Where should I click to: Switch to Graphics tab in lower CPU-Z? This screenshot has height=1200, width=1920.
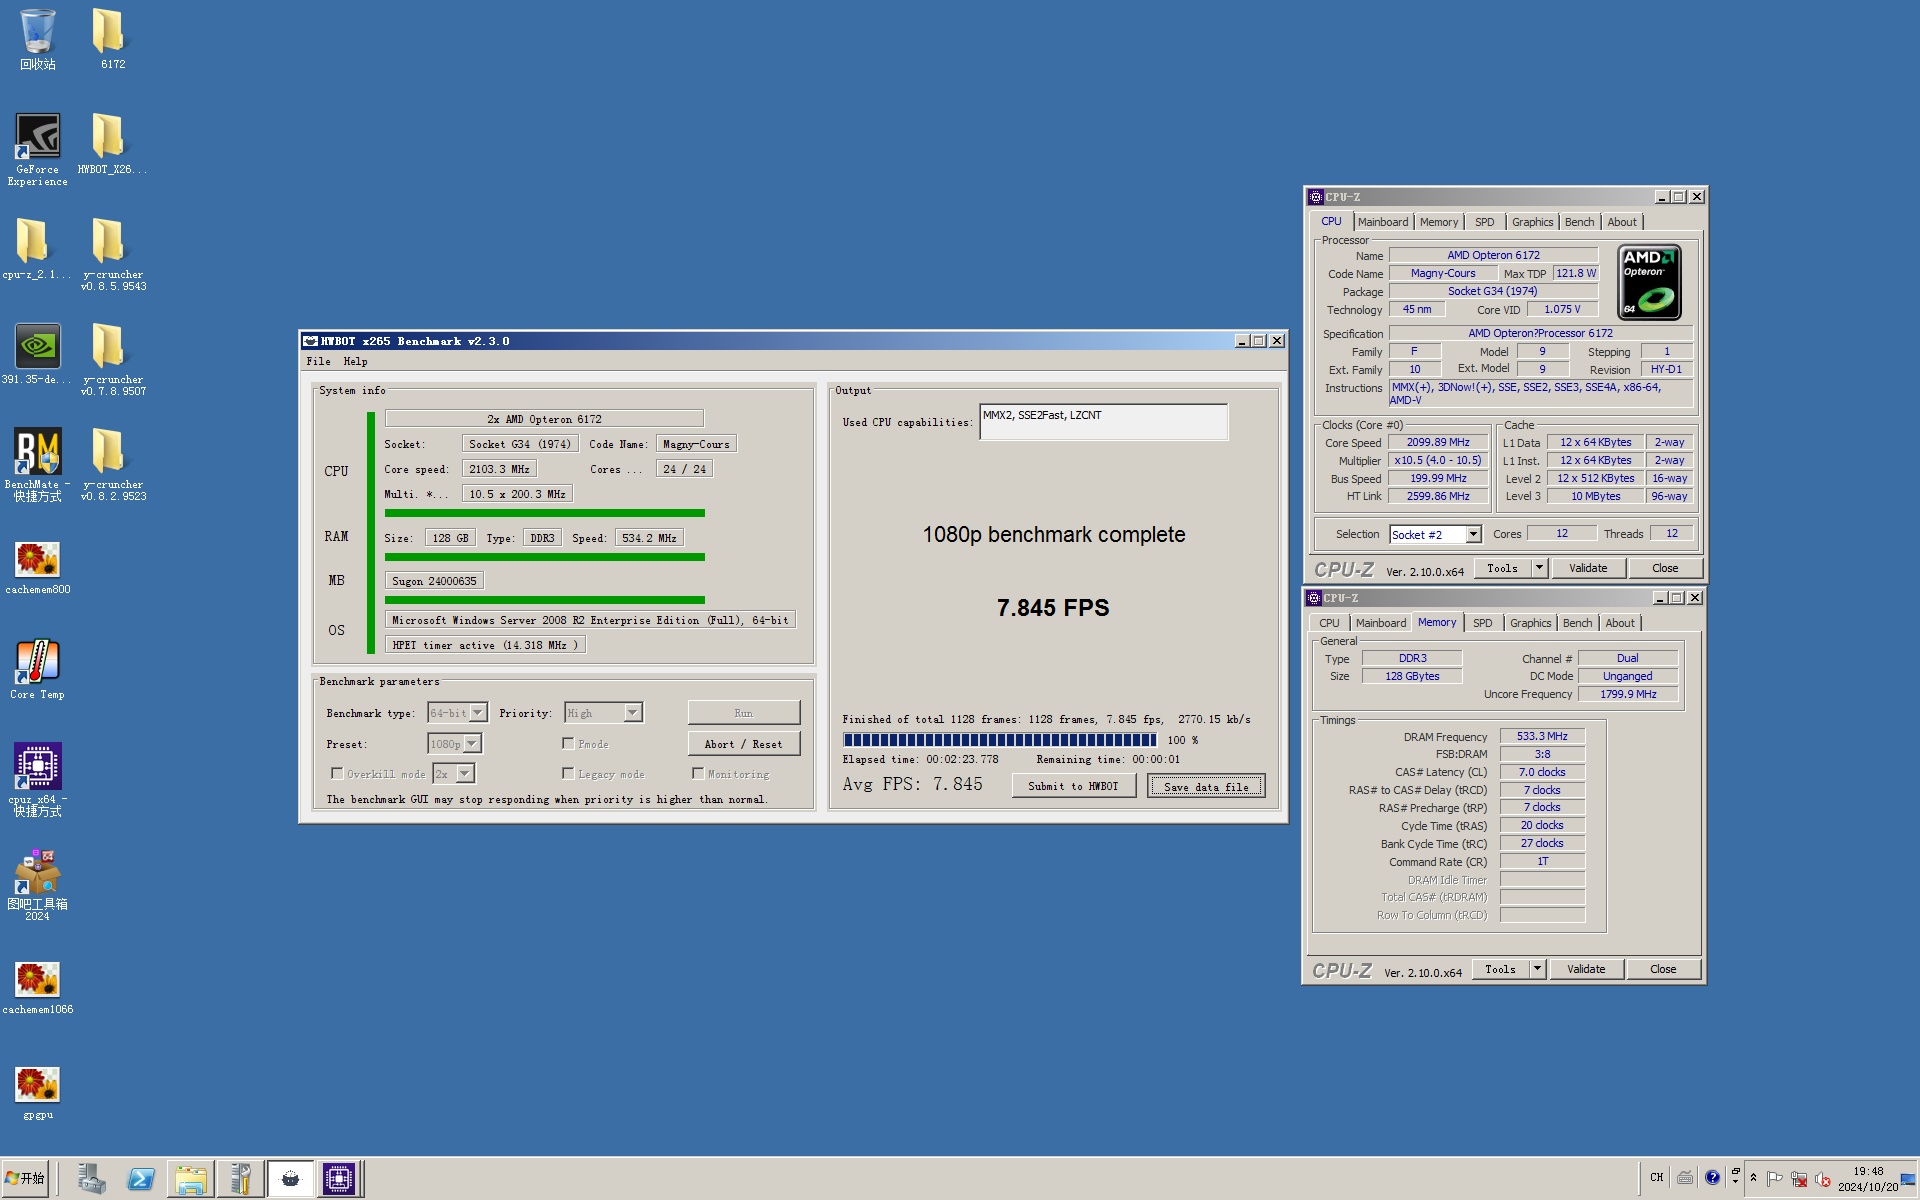click(x=1530, y=623)
